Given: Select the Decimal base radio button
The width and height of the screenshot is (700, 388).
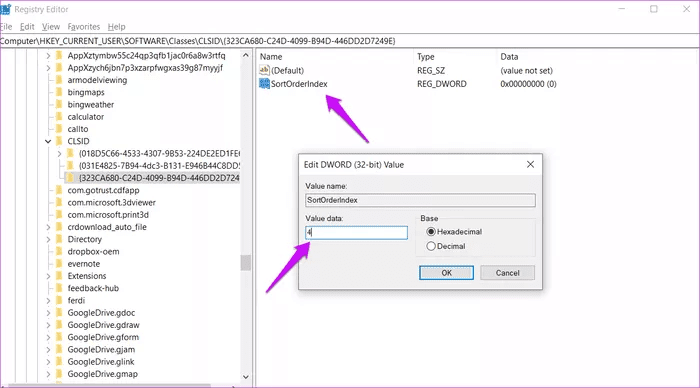Looking at the screenshot, I should coord(431,246).
